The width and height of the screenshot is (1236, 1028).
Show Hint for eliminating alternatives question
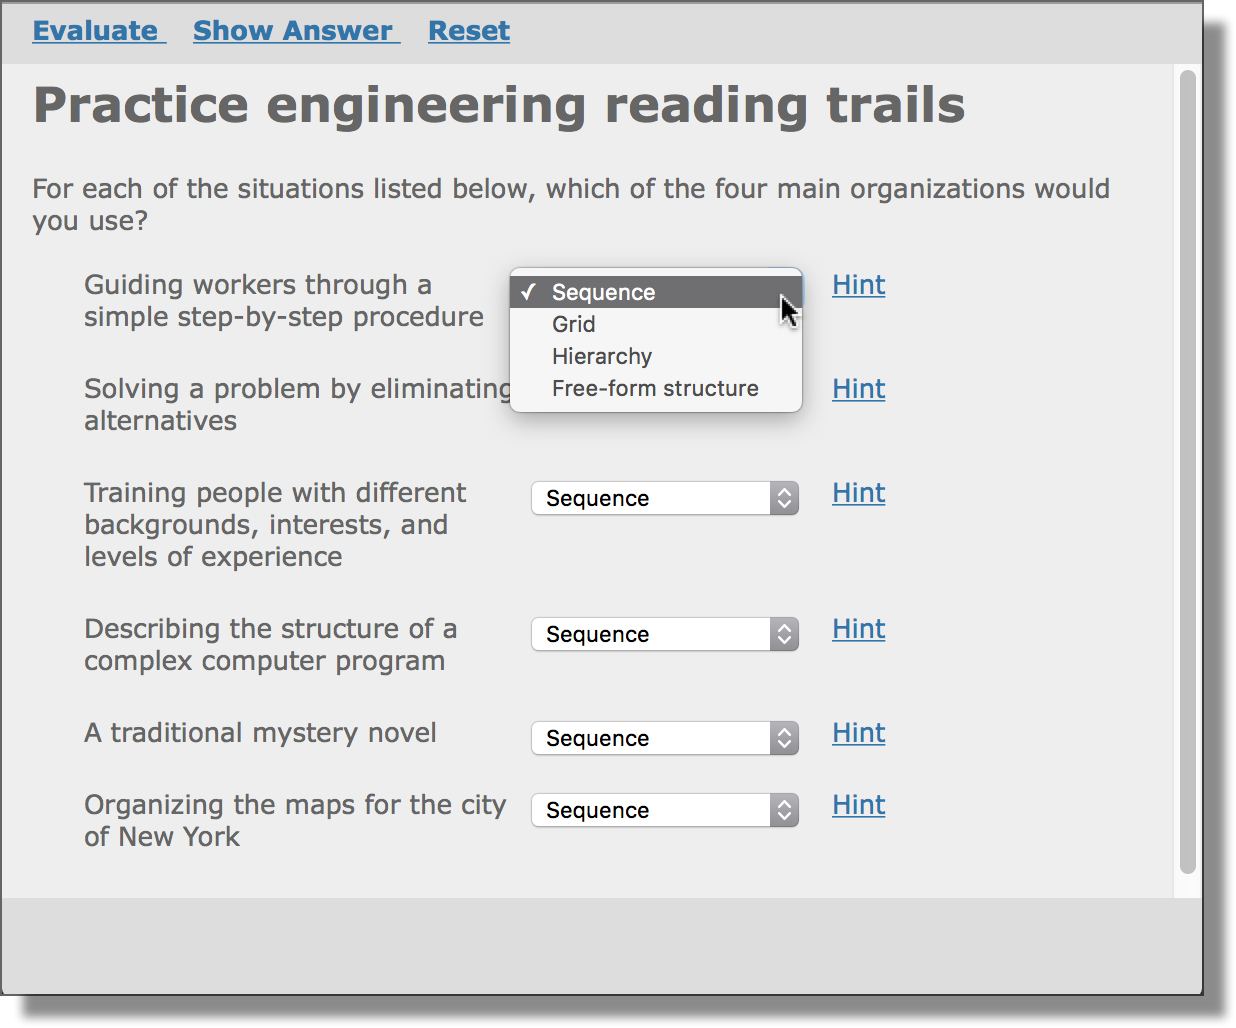[x=859, y=389]
